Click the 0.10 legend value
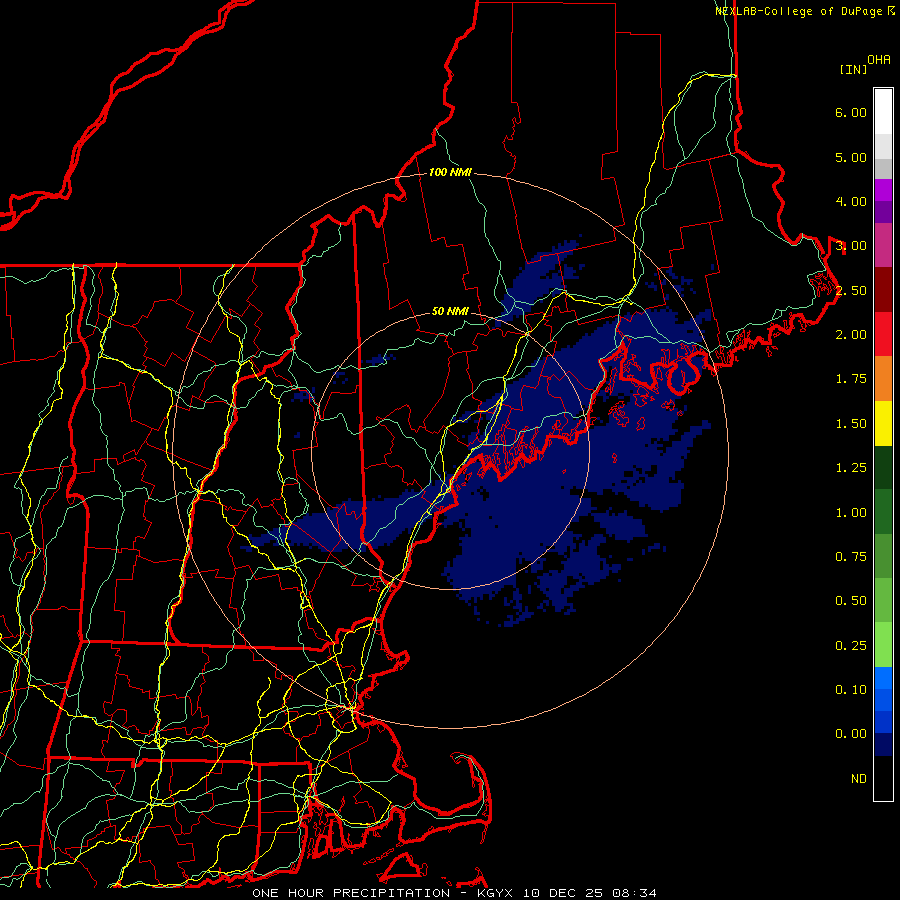Image resolution: width=900 pixels, height=900 pixels. 851,690
